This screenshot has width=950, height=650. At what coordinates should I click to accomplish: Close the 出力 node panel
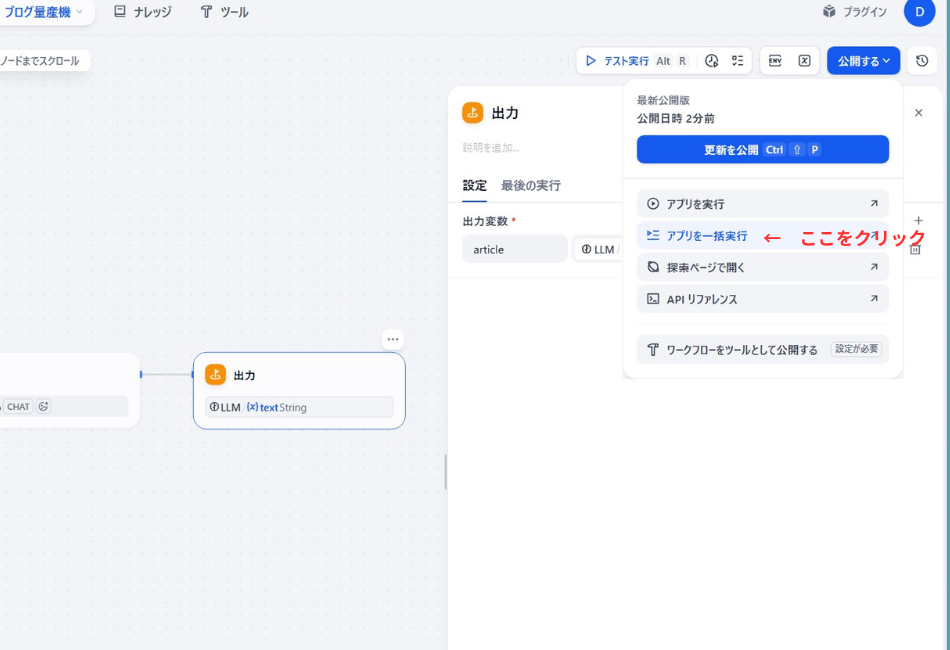(918, 112)
